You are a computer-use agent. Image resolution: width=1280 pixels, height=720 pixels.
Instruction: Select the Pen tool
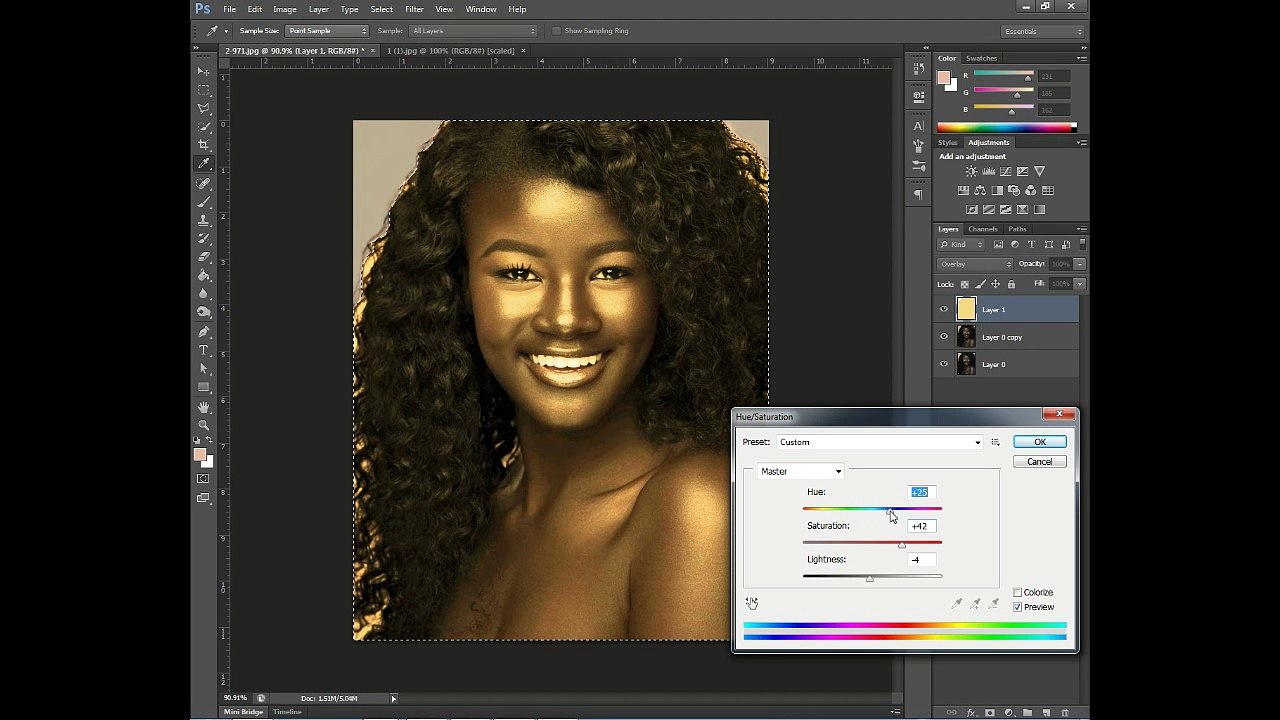204,331
